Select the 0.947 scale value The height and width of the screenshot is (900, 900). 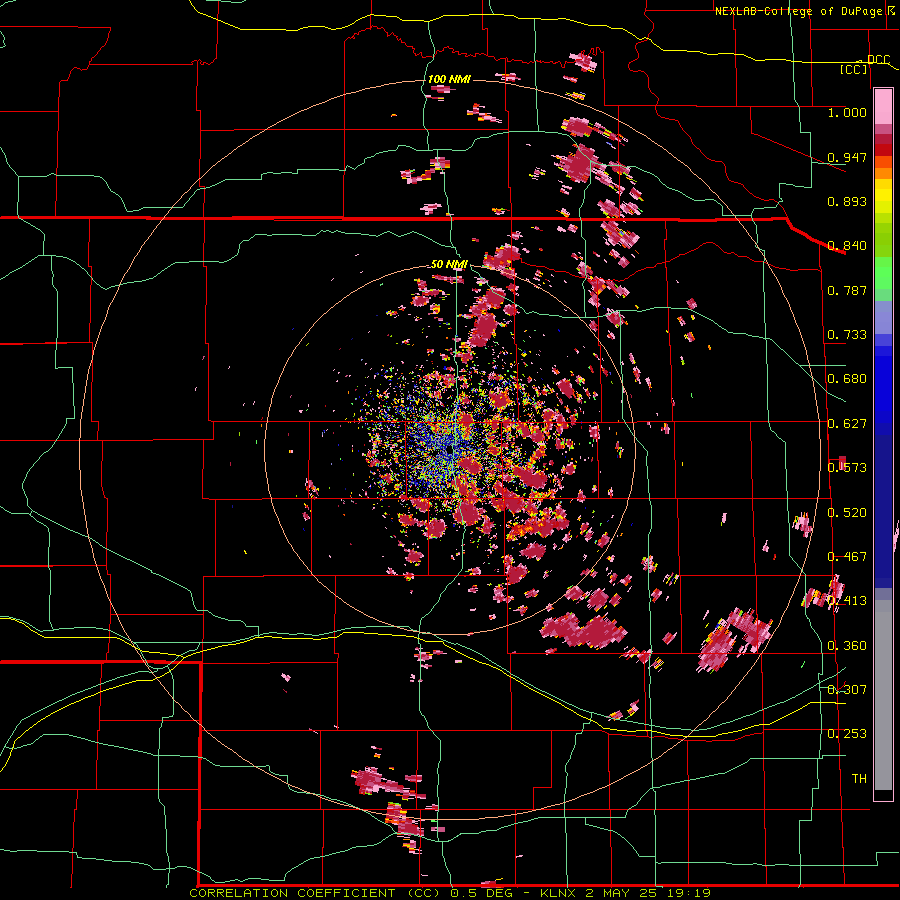point(847,157)
